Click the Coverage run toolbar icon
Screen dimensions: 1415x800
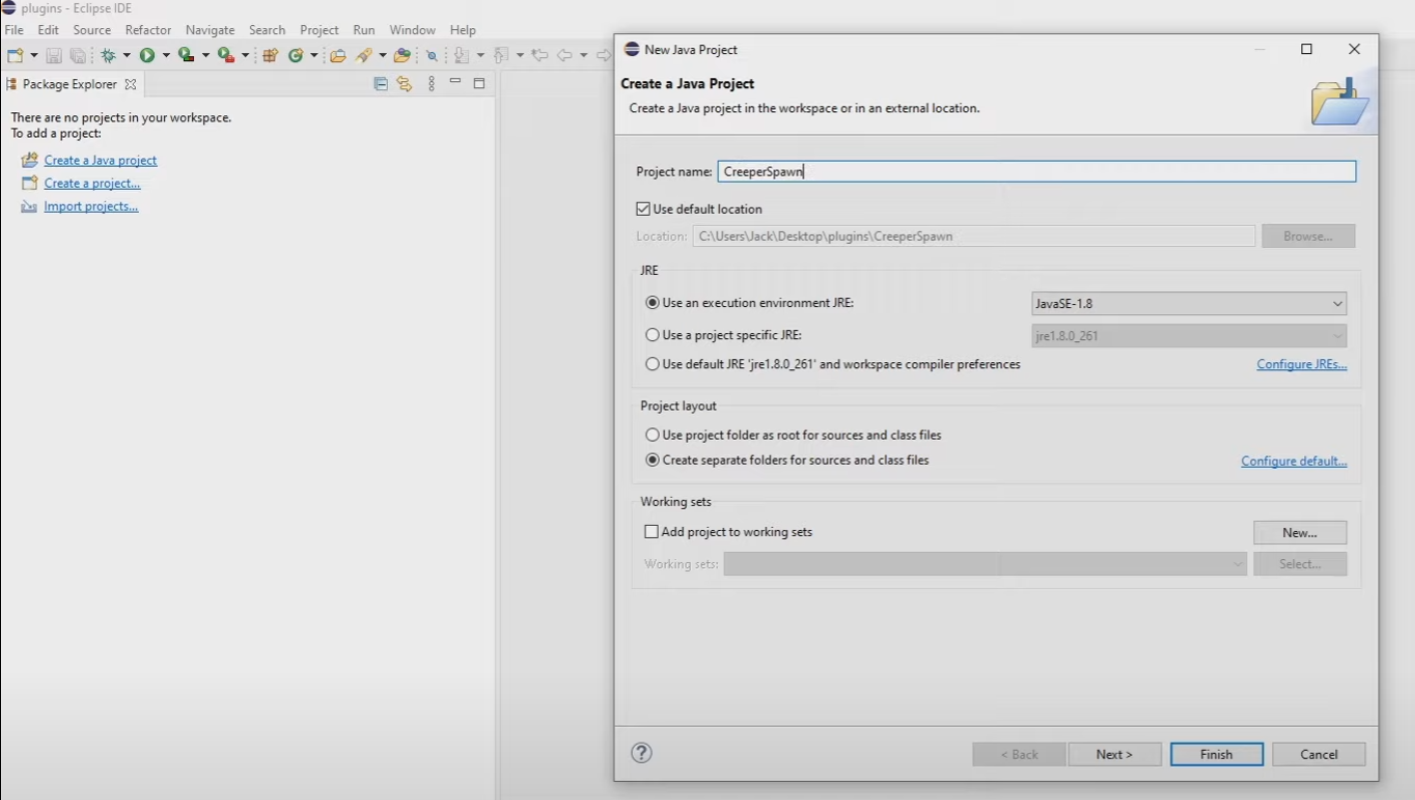pyautogui.click(x=186, y=56)
